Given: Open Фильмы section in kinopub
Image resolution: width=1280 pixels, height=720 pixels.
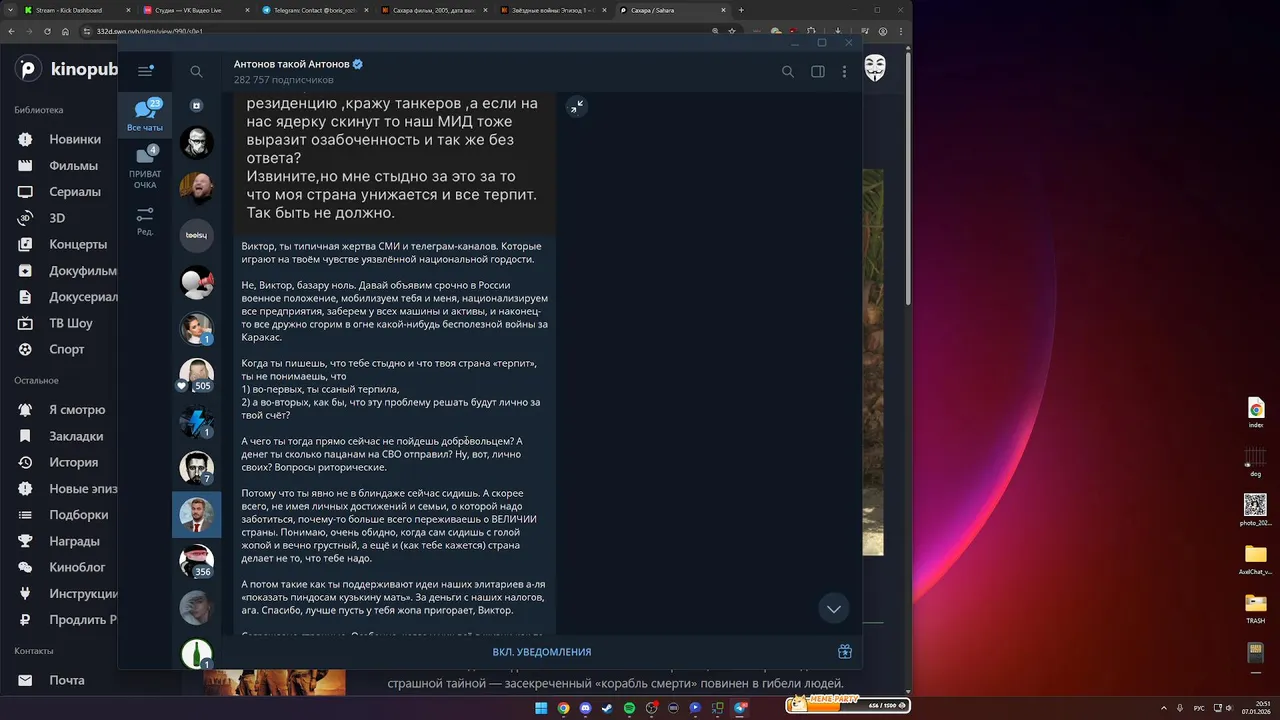Looking at the screenshot, I should coord(74,166).
